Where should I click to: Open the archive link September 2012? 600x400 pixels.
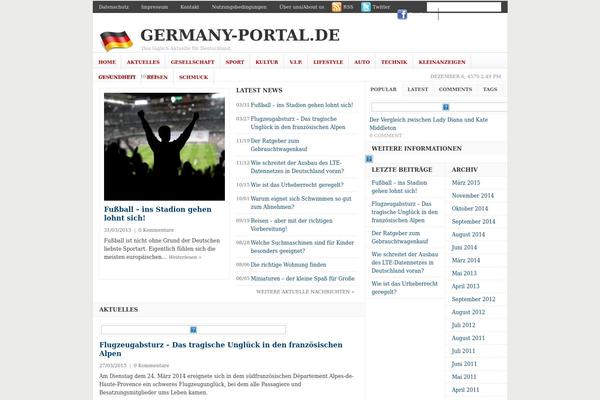click(473, 299)
